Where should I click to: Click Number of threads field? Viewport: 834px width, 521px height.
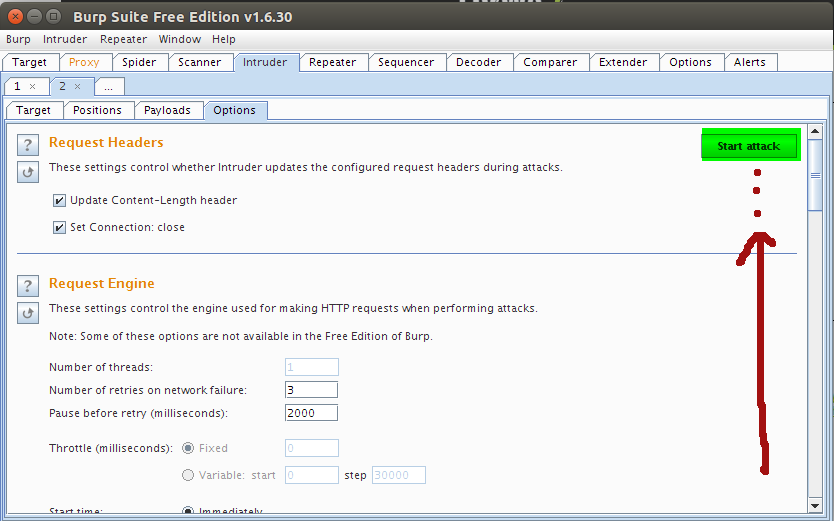312,367
